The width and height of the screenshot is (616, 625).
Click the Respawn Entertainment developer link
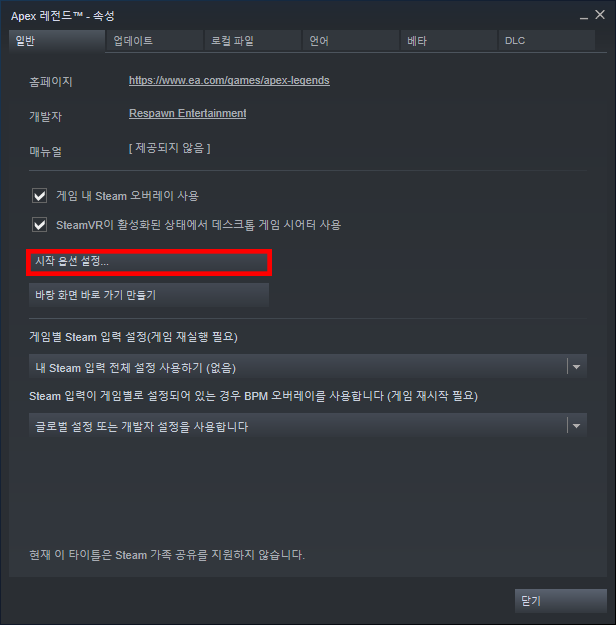click(187, 114)
